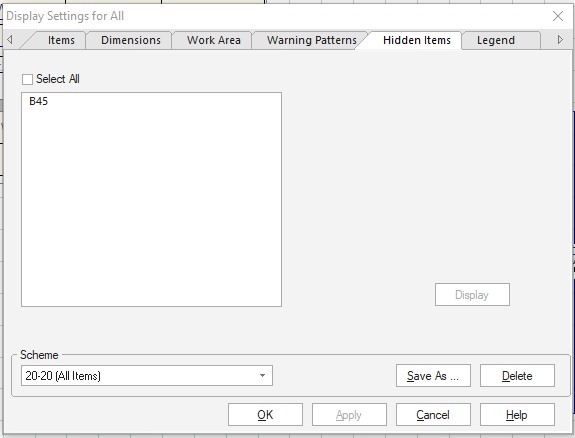Click the Display button
Viewport: 575px width, 438px height.
tap(472, 295)
